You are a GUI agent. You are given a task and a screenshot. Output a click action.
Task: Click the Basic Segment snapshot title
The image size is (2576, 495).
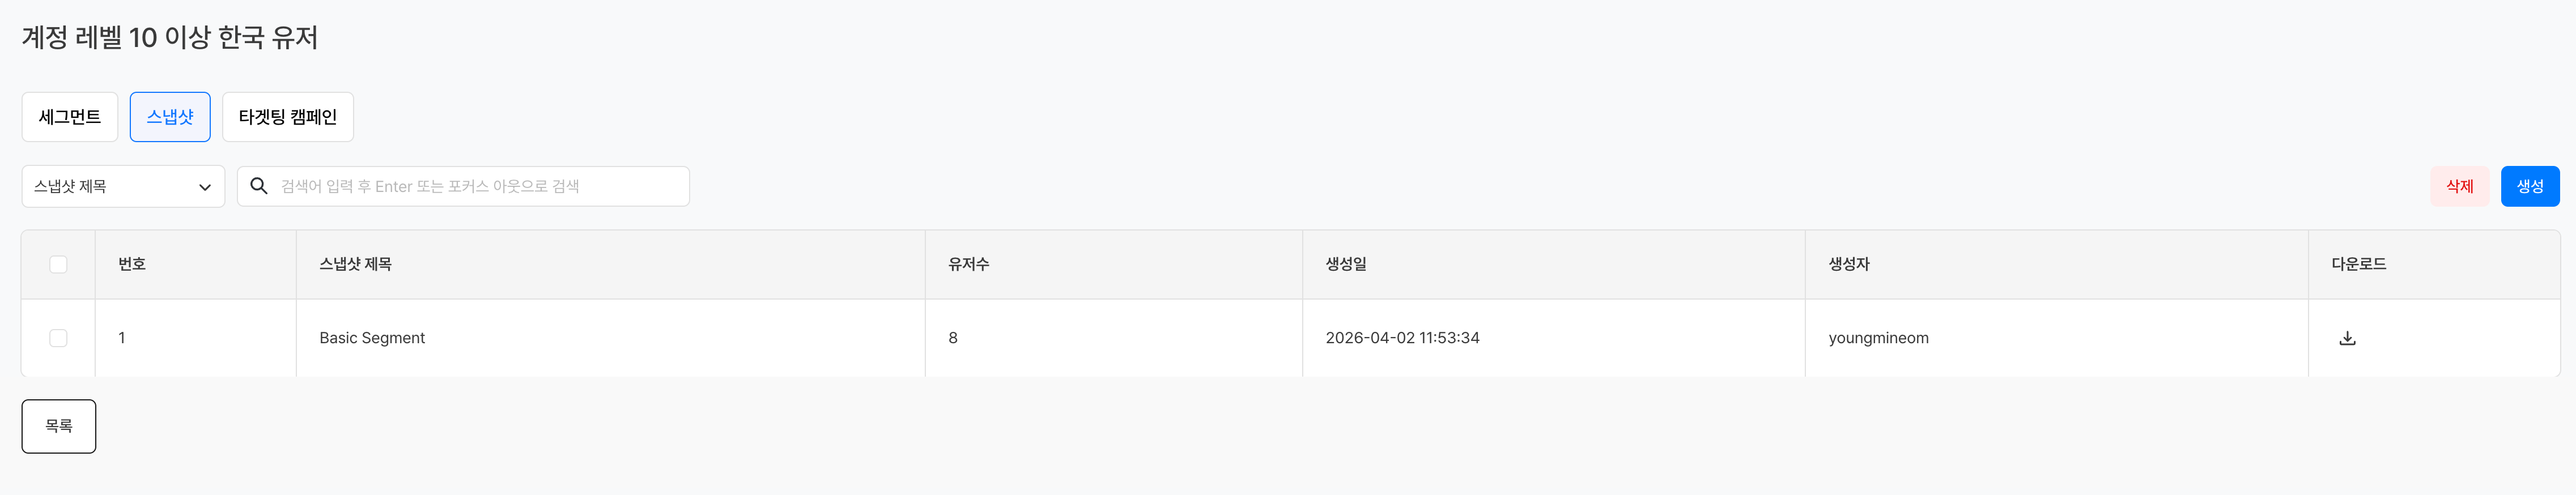372,338
